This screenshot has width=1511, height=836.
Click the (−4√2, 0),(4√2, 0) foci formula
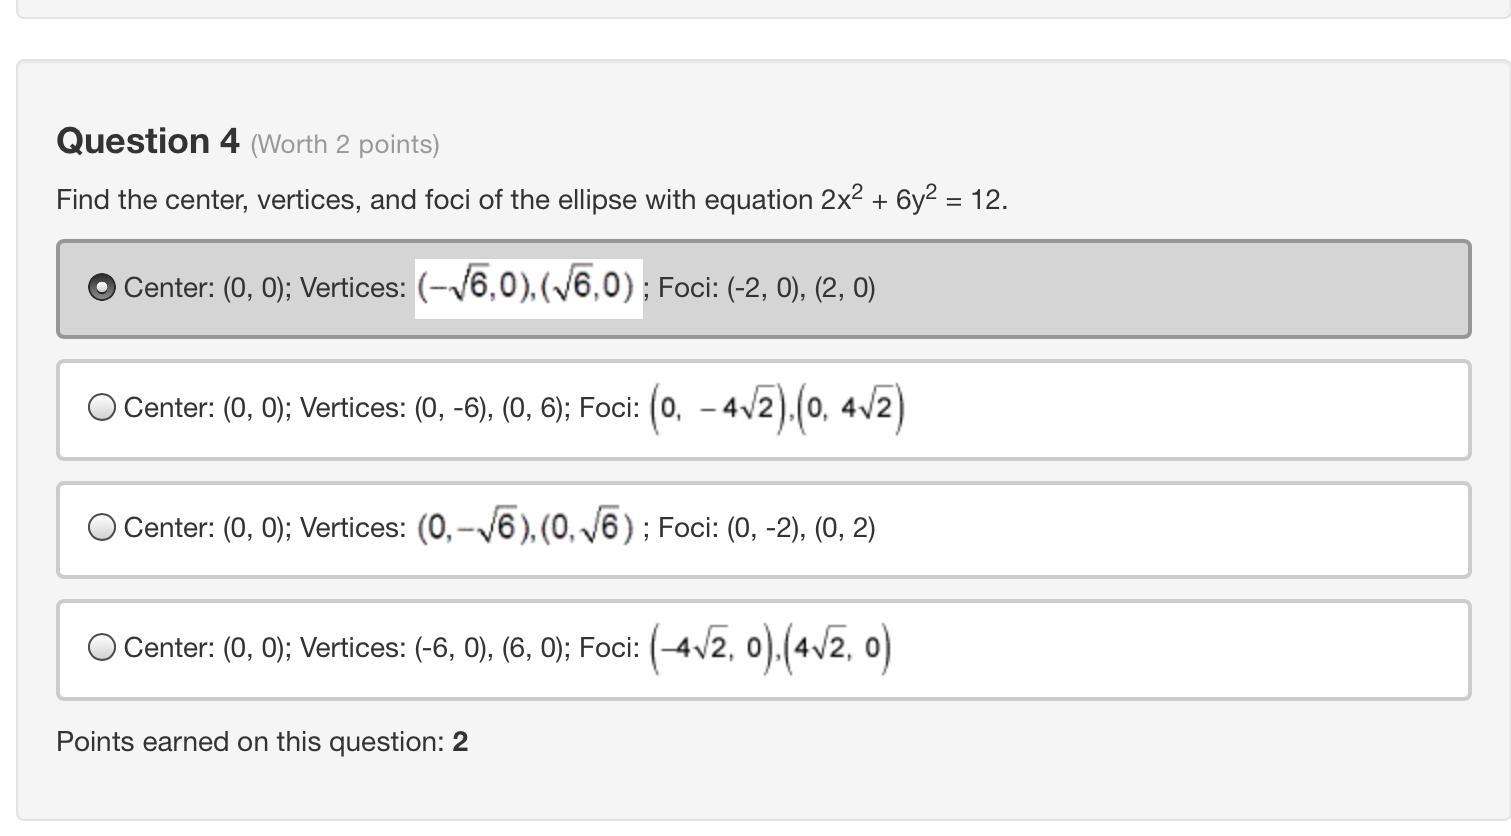pyautogui.click(x=770, y=648)
